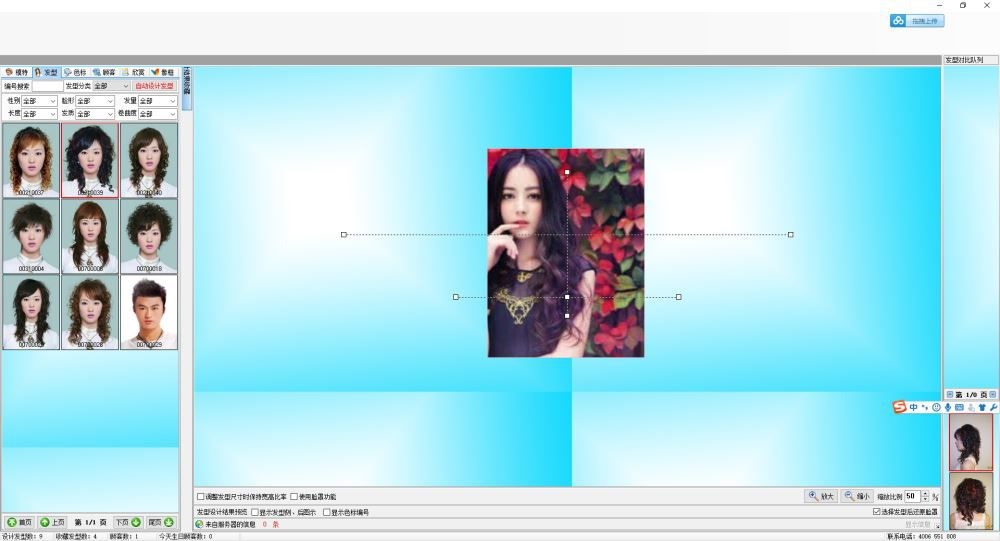Click the Sogou microphone voice input icon
The image size is (1000, 541).
point(948,407)
